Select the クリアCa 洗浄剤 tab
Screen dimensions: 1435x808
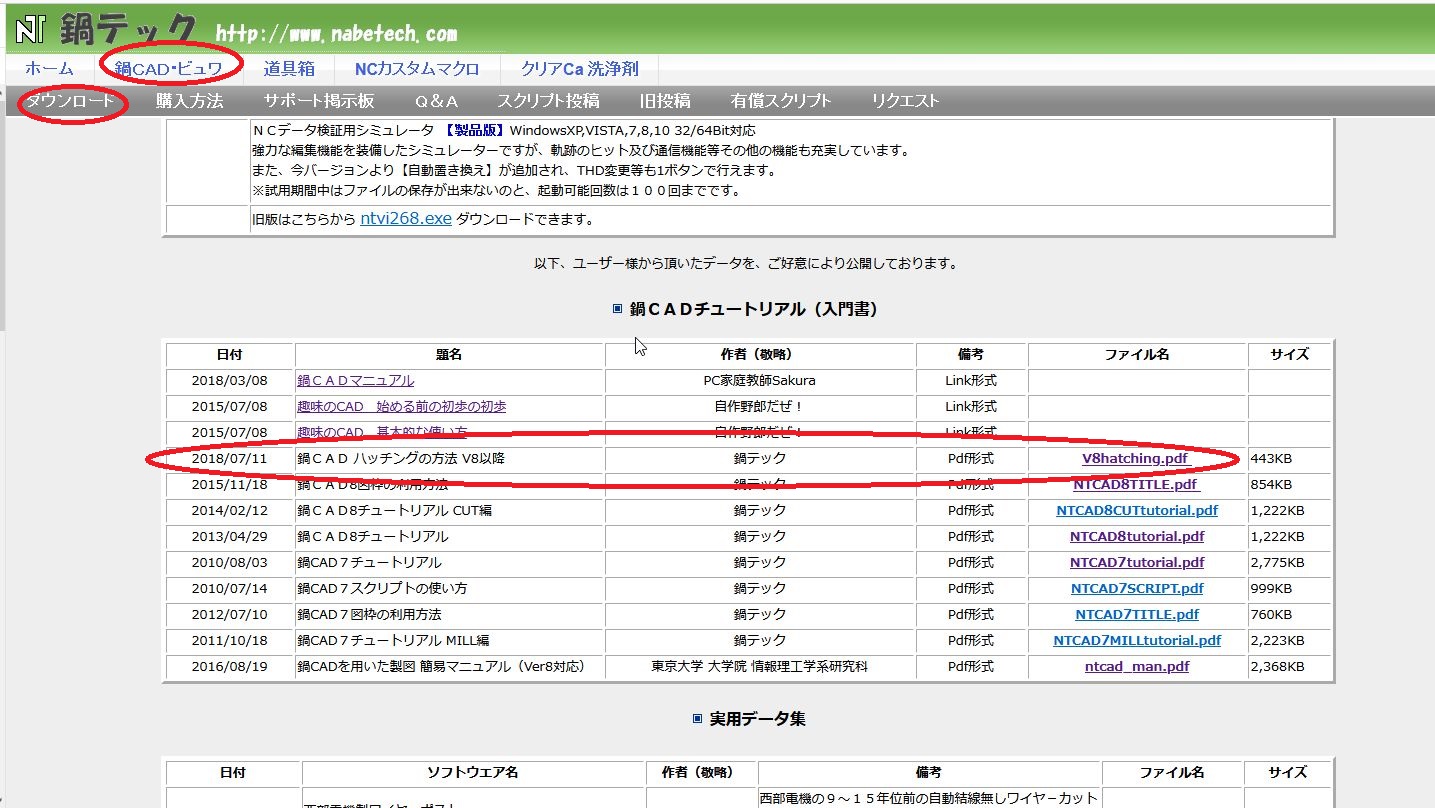tap(579, 69)
